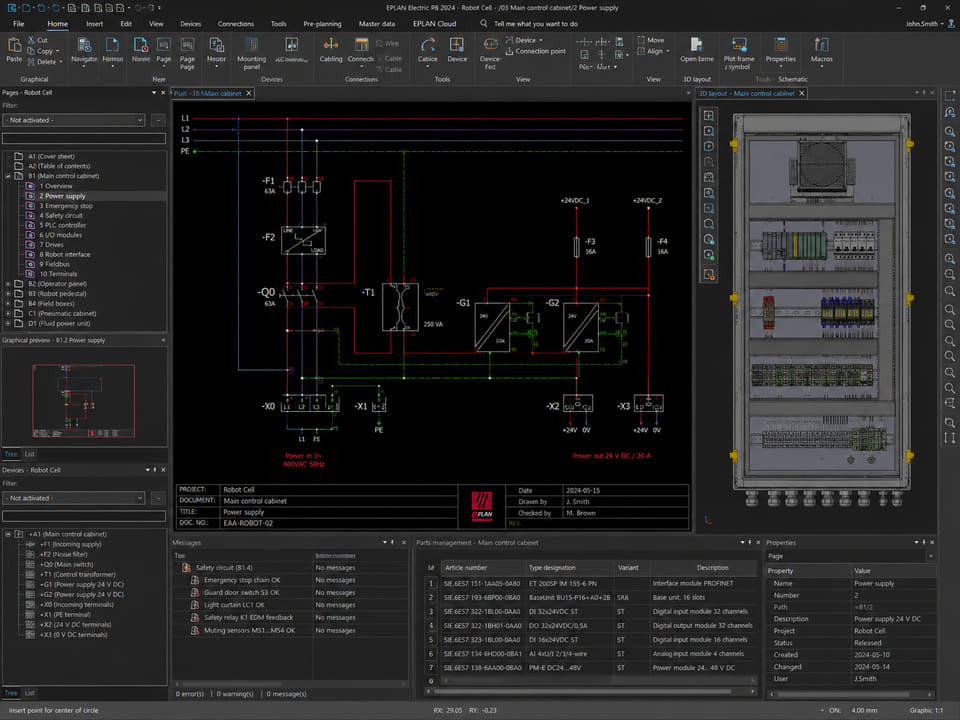960x720 pixels.
Task: Open the Navigator tool in the ribbon
Action: [84, 45]
